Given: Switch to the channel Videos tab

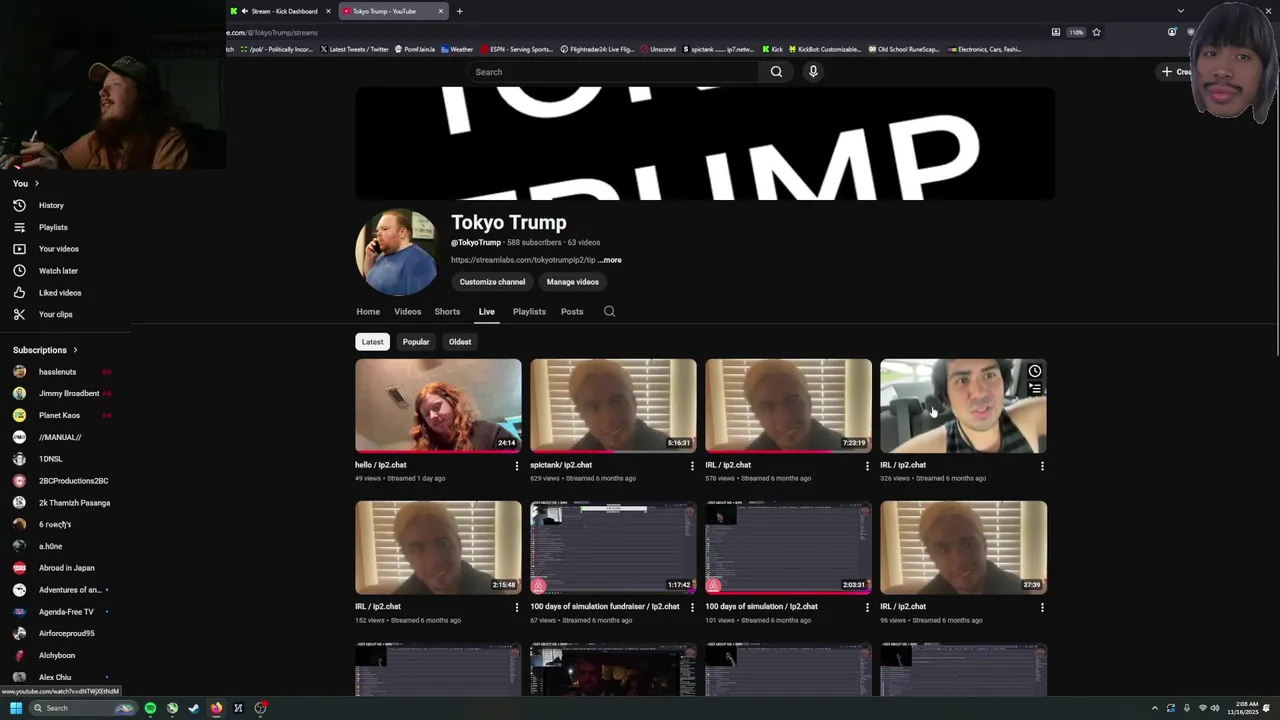Looking at the screenshot, I should pyautogui.click(x=408, y=312).
